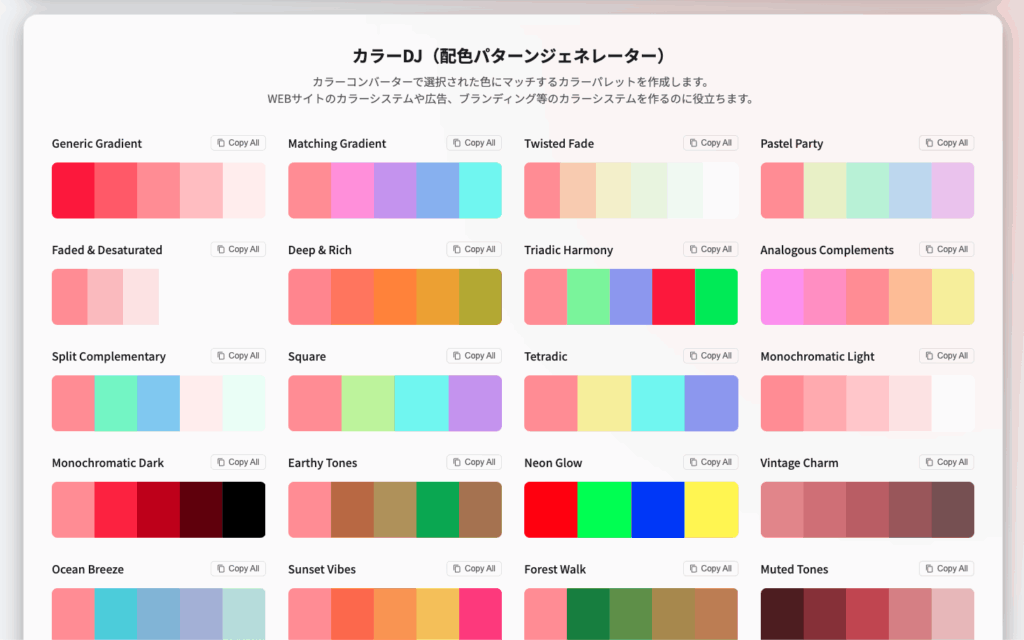The image size is (1024, 640).
Task: Copy all Triadic Harmony colors
Action: 711,249
